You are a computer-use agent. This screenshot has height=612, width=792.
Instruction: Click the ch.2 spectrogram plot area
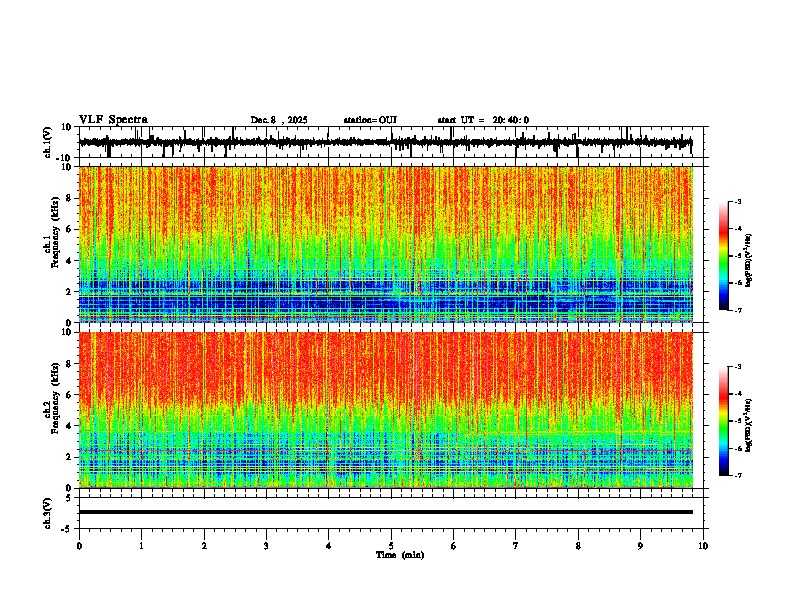point(386,410)
